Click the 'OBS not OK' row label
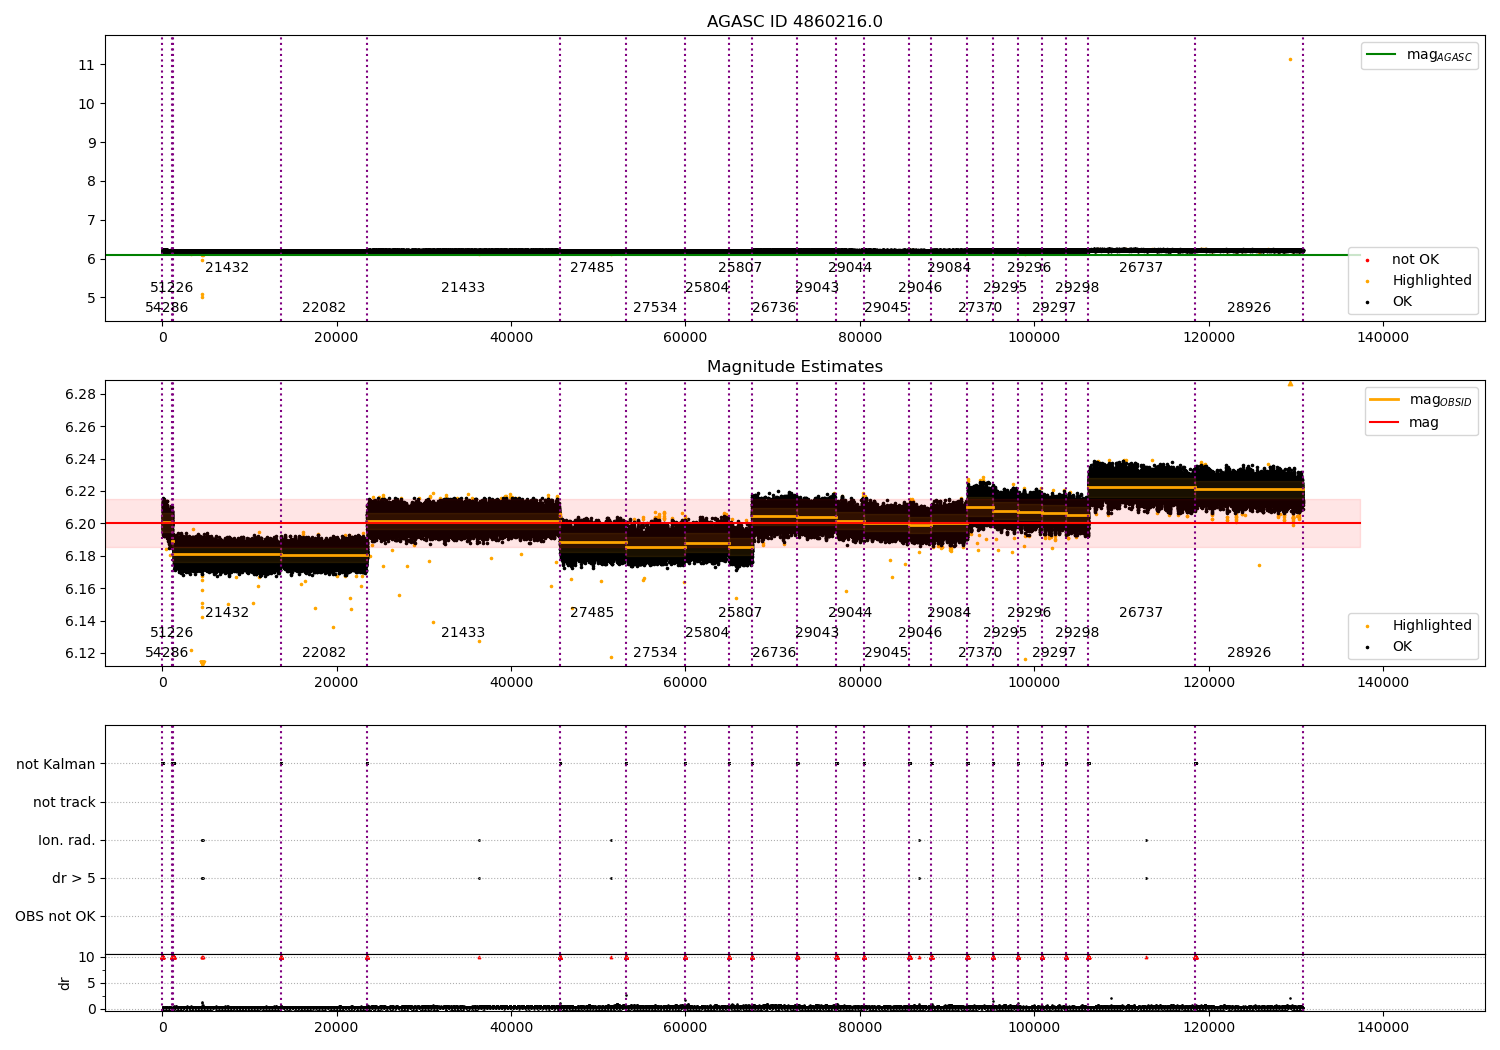This screenshot has width=1500, height=1050. point(55,916)
